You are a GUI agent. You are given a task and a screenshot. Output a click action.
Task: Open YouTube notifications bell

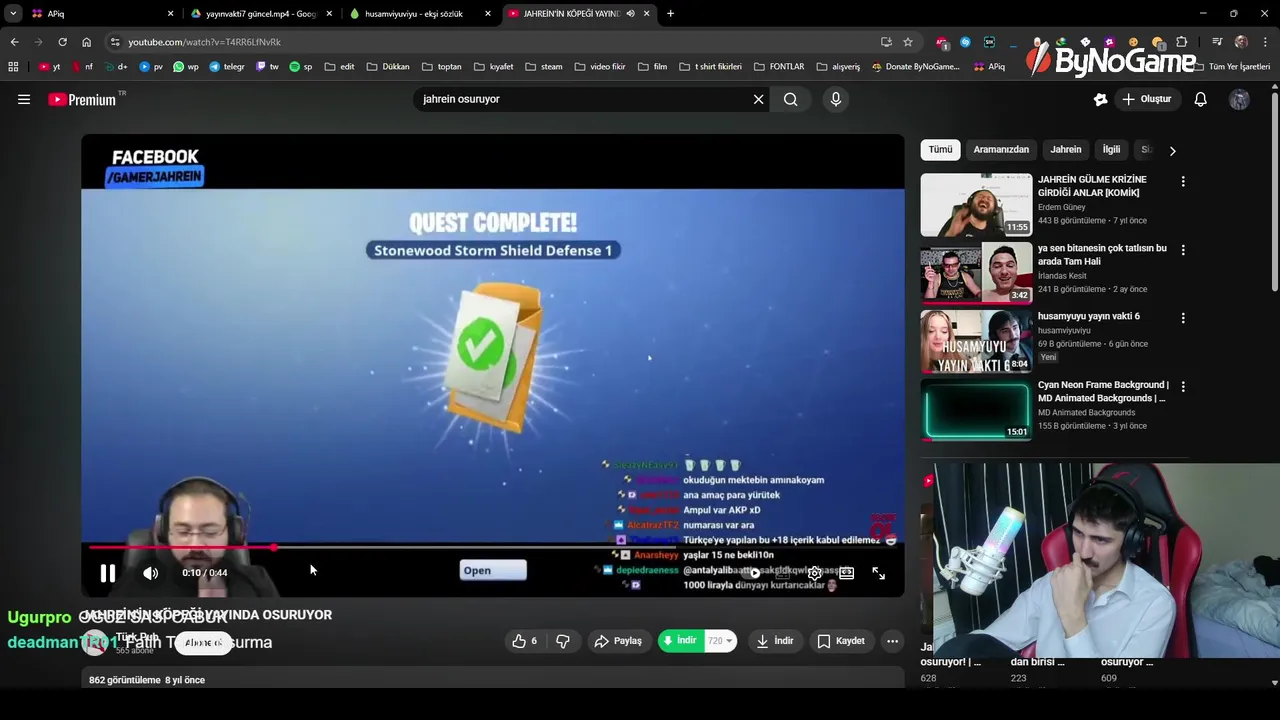(x=1201, y=99)
